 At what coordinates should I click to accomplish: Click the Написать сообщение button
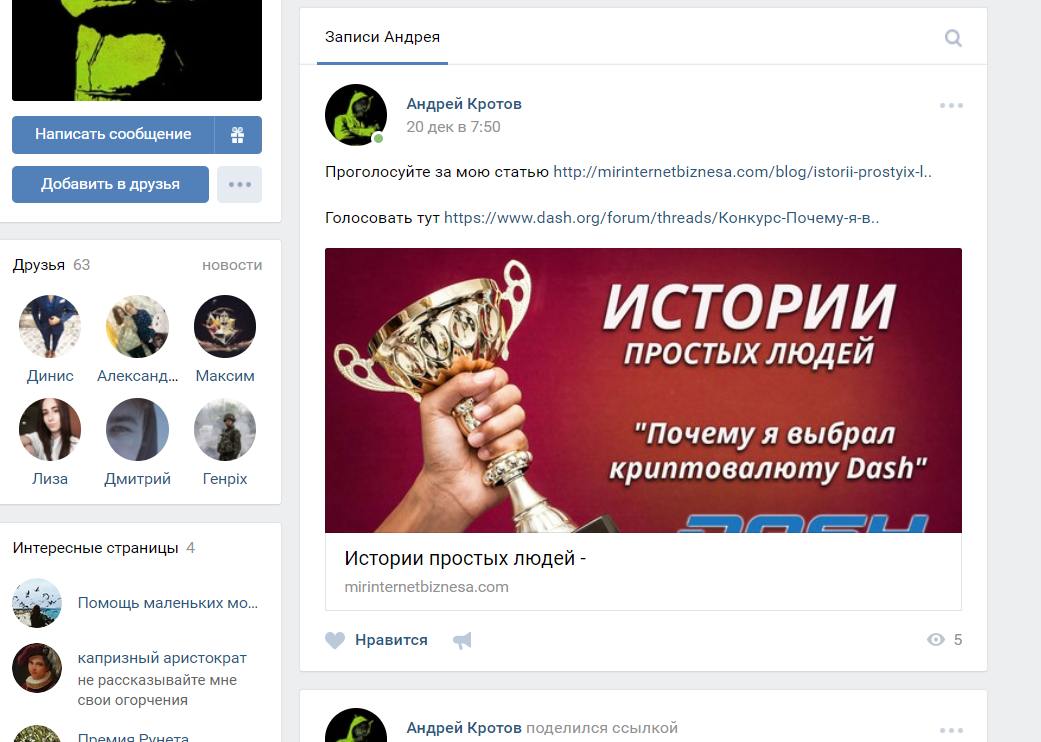(x=113, y=135)
